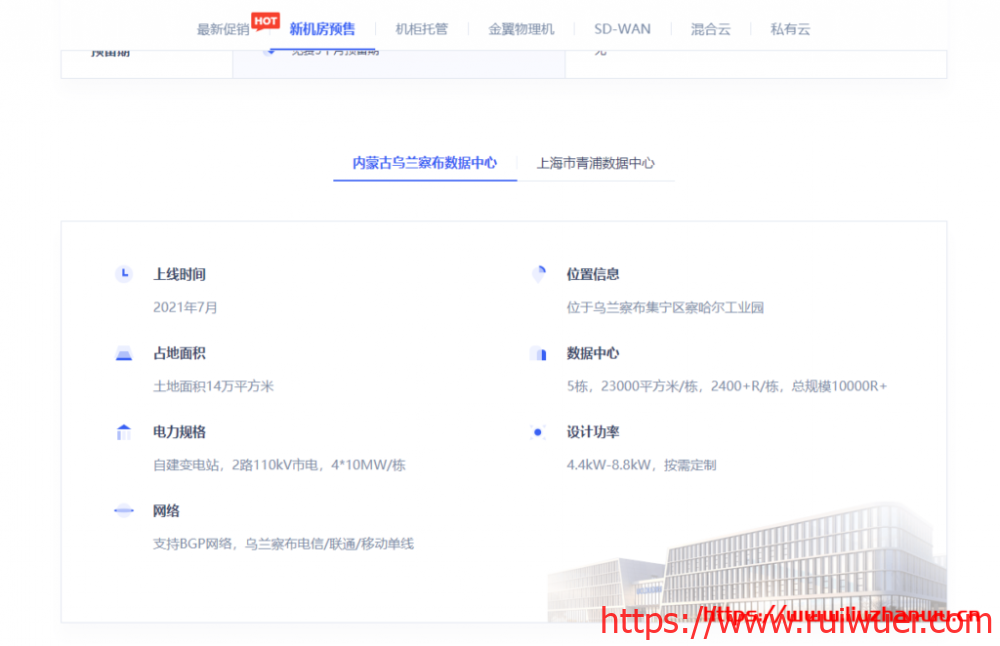This screenshot has width=1000, height=646.
Task: Click the clock icon beside 上线时间
Action: click(123, 274)
